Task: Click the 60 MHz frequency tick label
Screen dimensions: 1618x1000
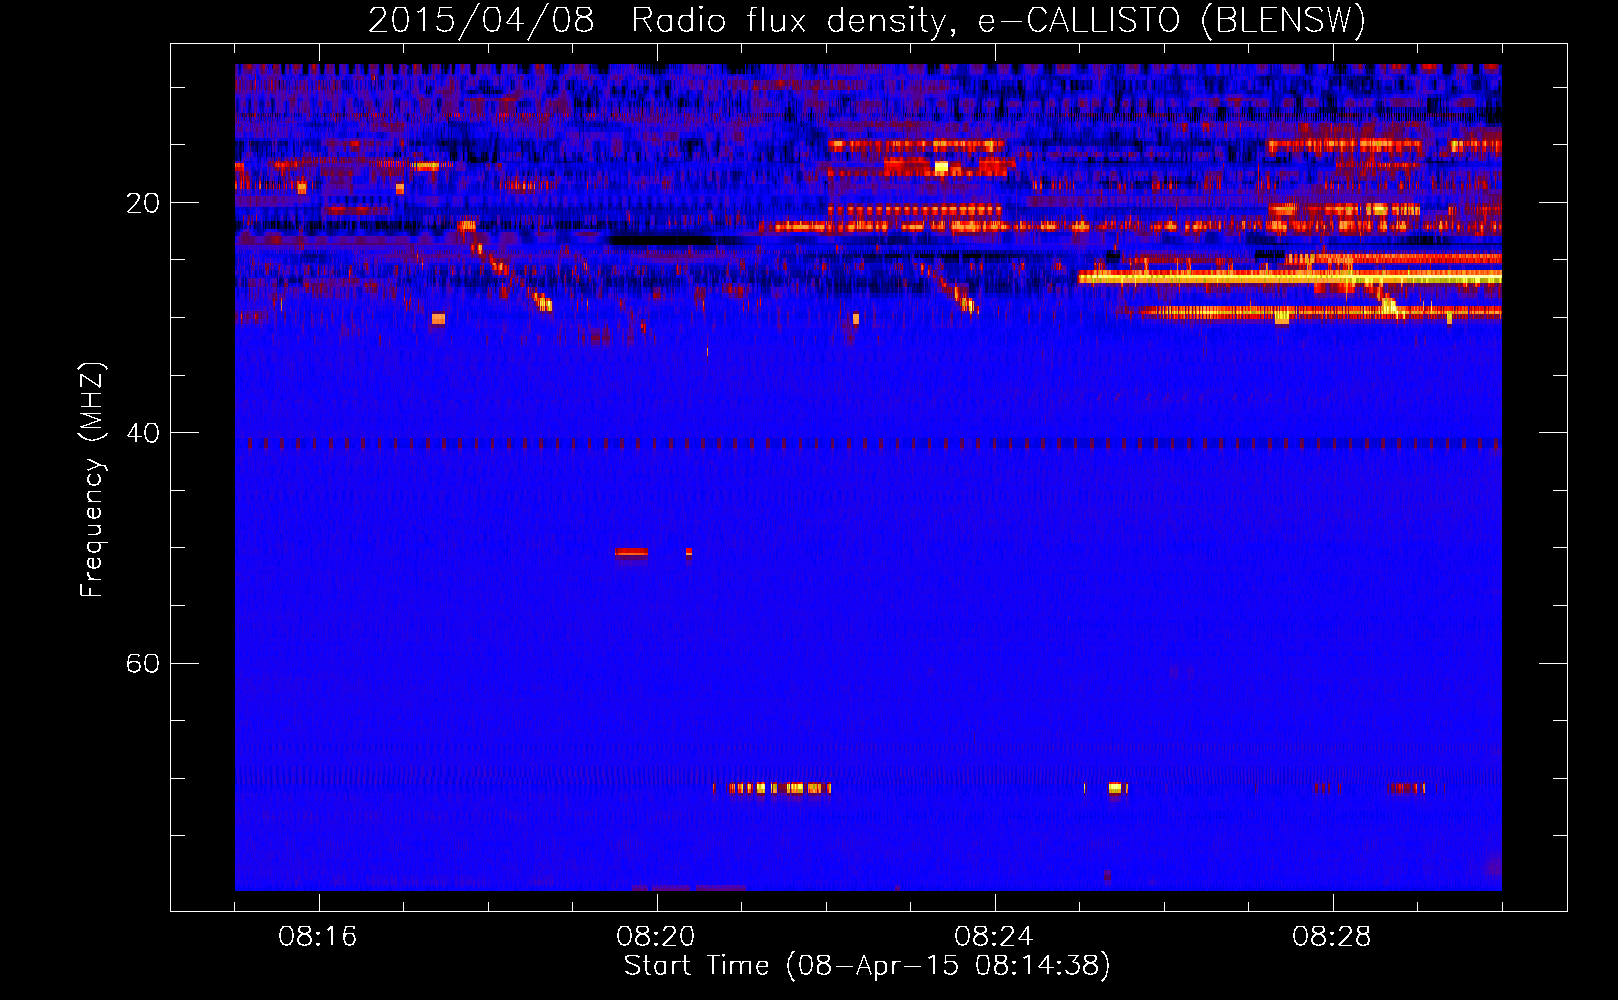Action: 142,664
